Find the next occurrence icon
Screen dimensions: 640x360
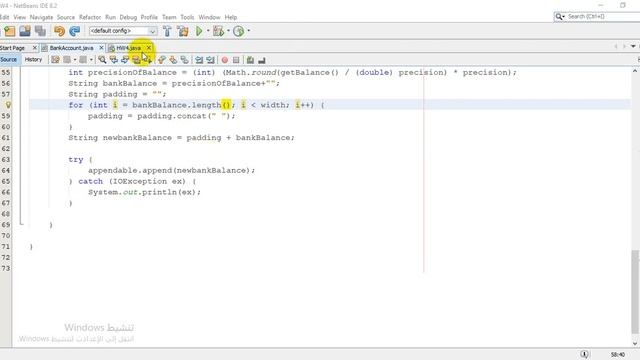125,60
